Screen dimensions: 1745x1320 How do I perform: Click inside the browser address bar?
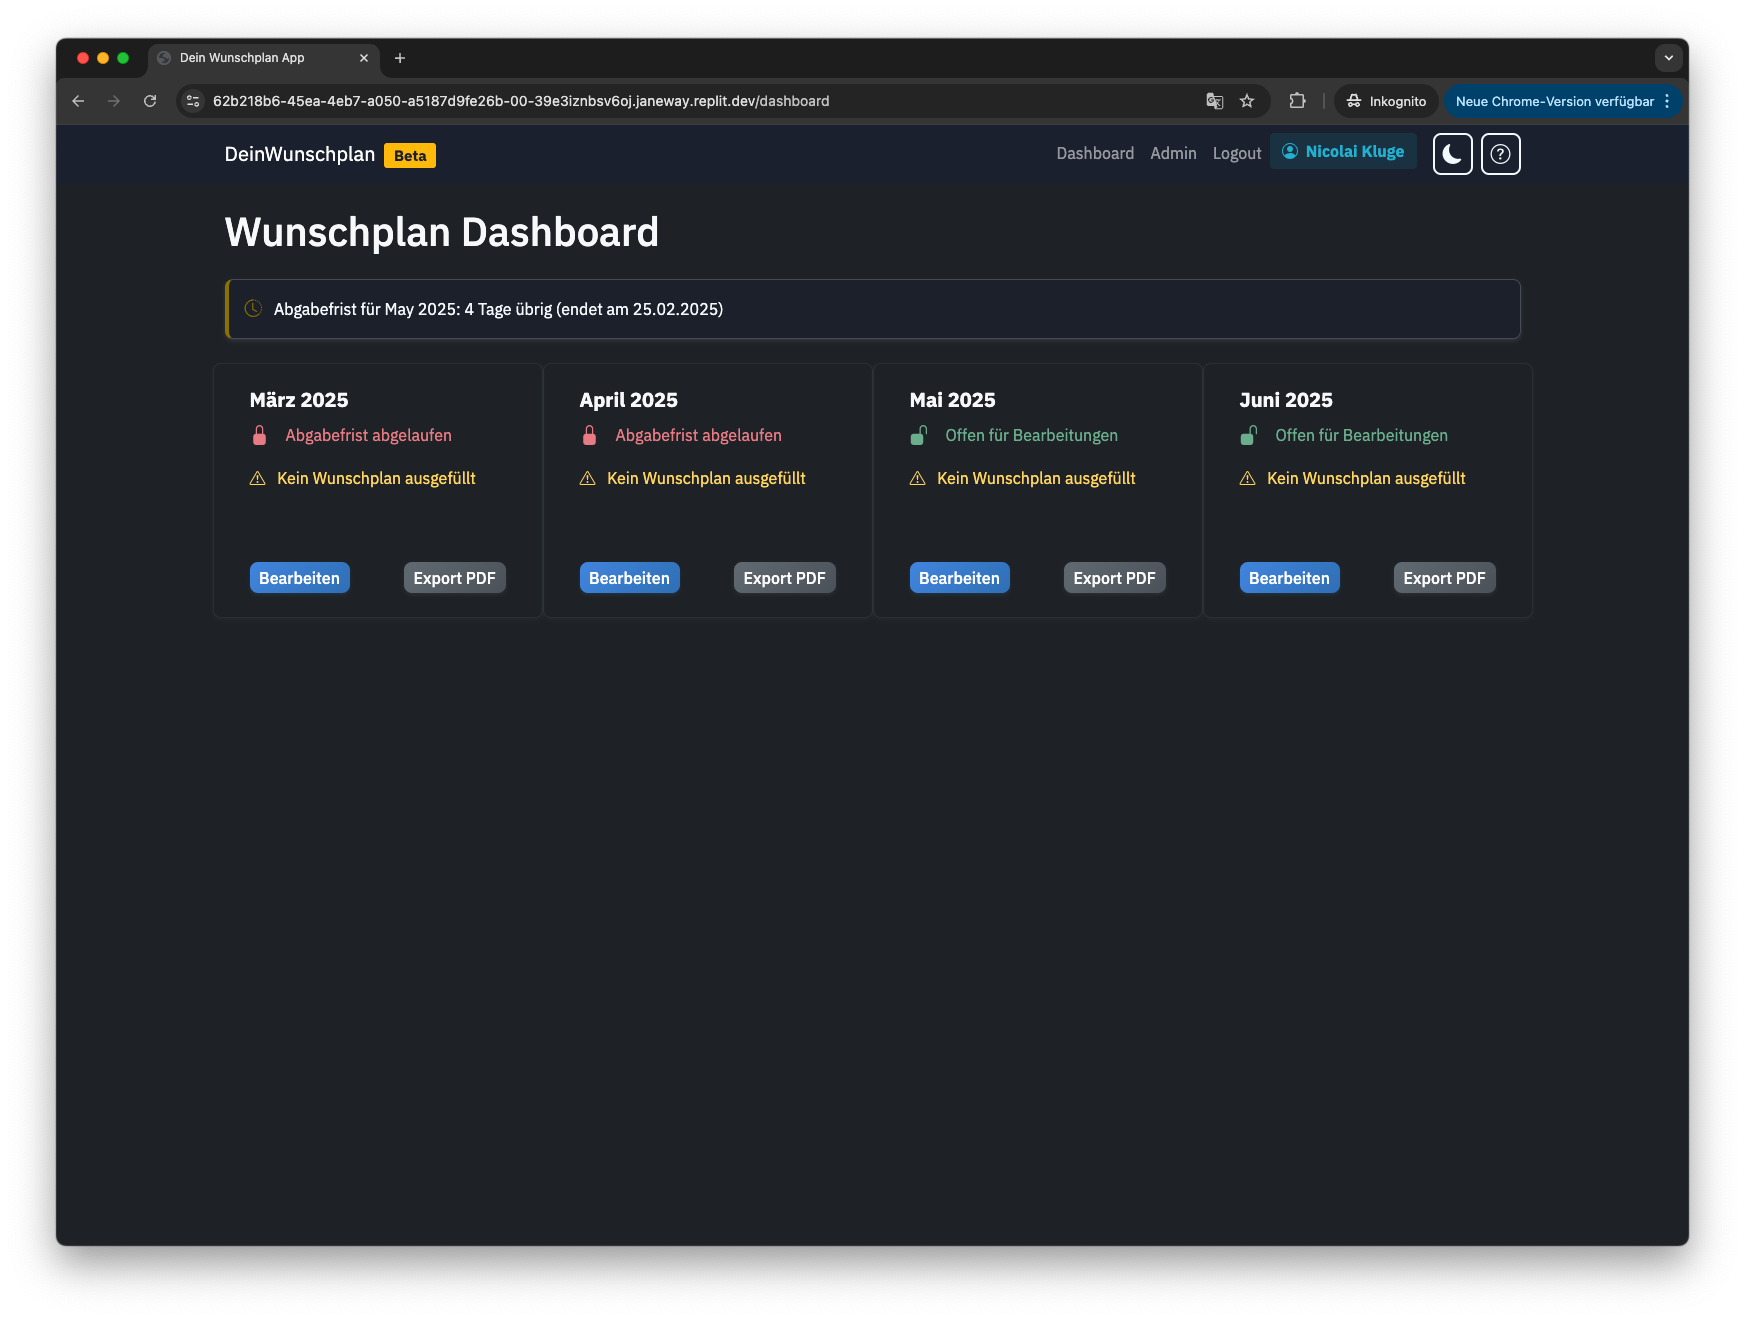click(700, 101)
